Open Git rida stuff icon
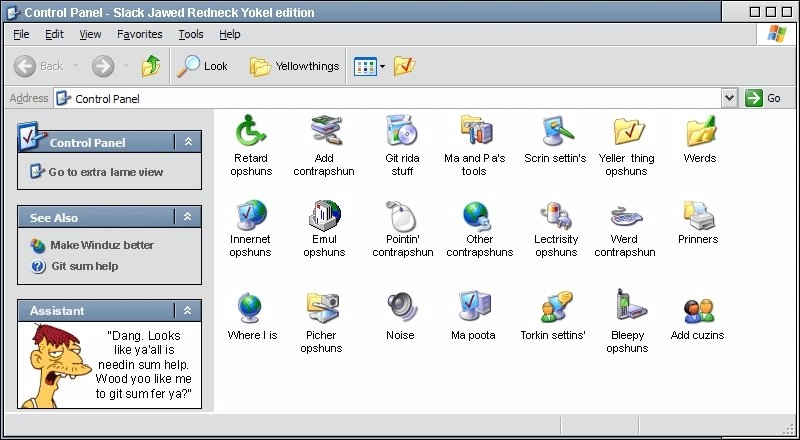The image size is (800, 440). [401, 131]
